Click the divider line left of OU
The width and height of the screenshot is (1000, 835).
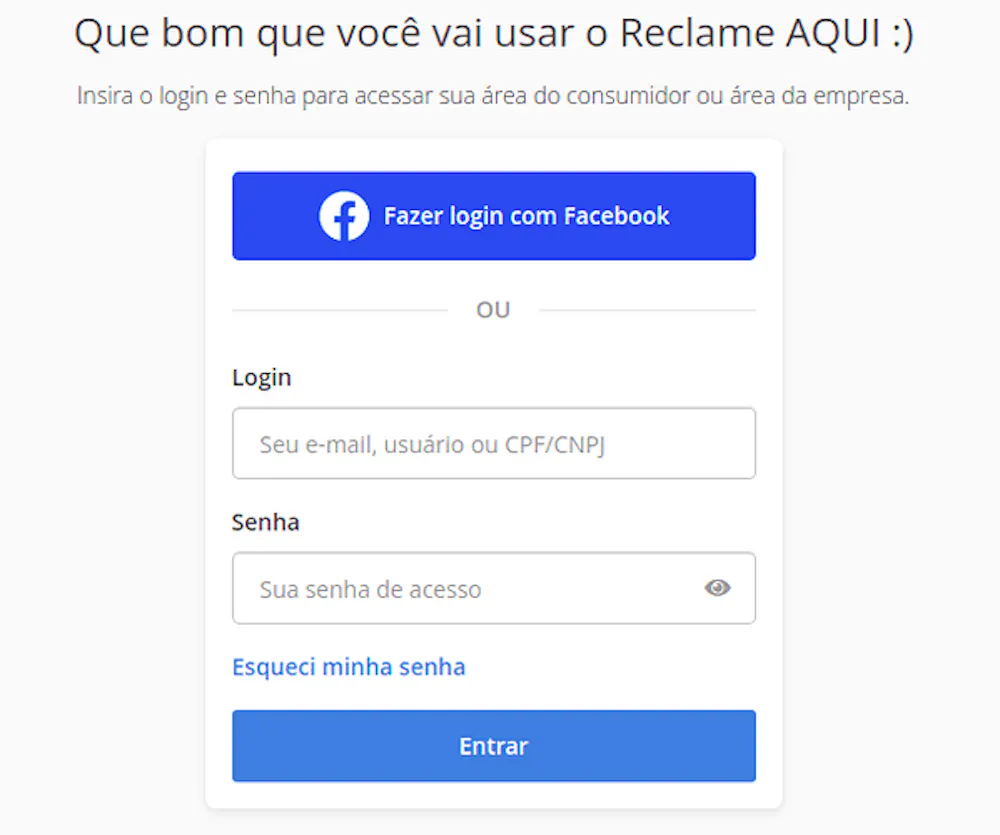point(340,310)
